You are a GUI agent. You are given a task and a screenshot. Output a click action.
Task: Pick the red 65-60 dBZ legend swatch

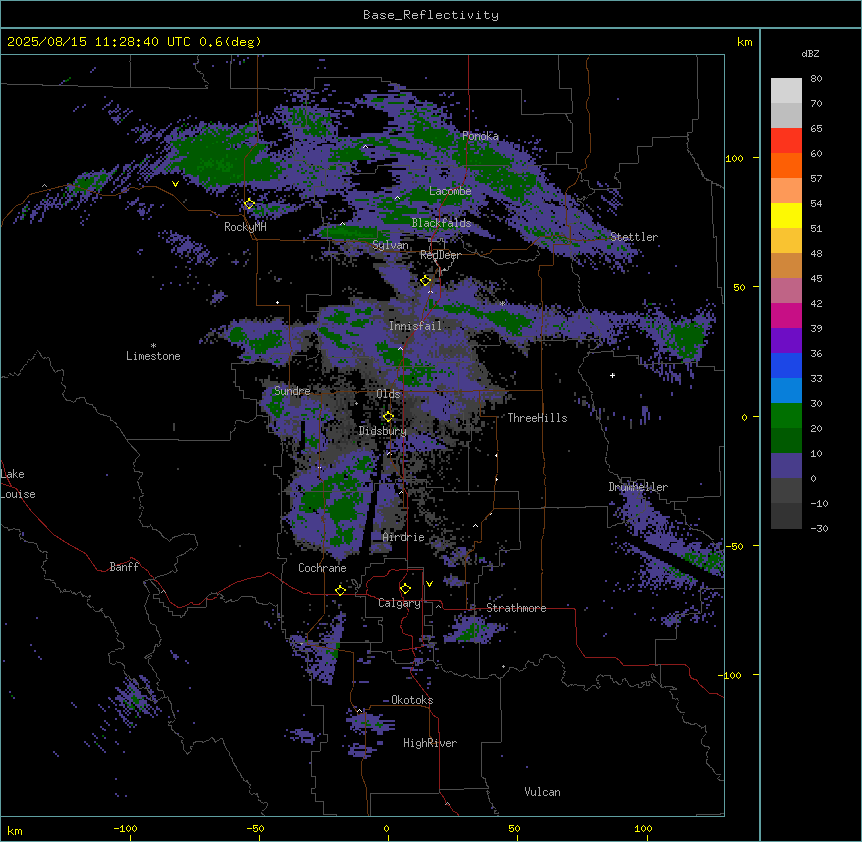tap(786, 141)
